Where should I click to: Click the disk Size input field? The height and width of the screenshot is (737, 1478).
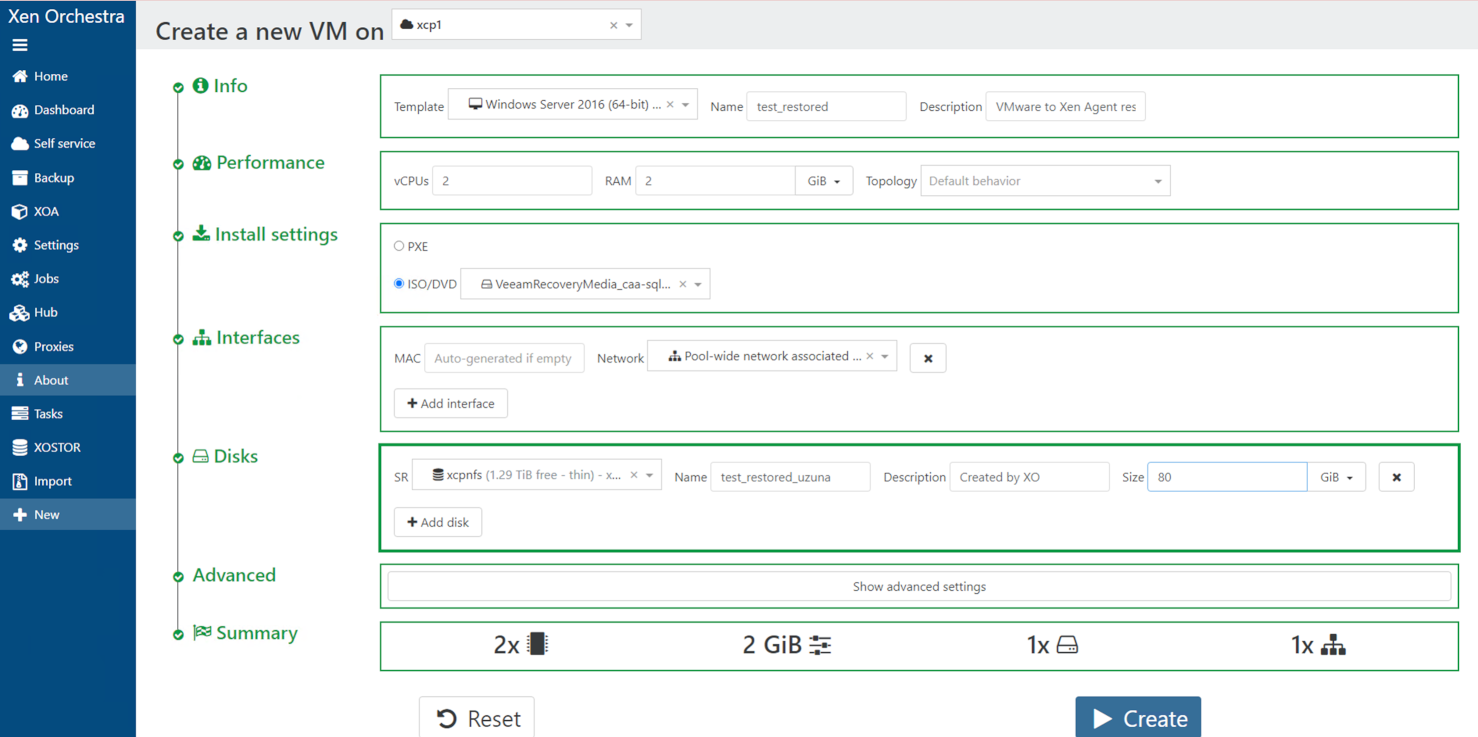click(1227, 477)
